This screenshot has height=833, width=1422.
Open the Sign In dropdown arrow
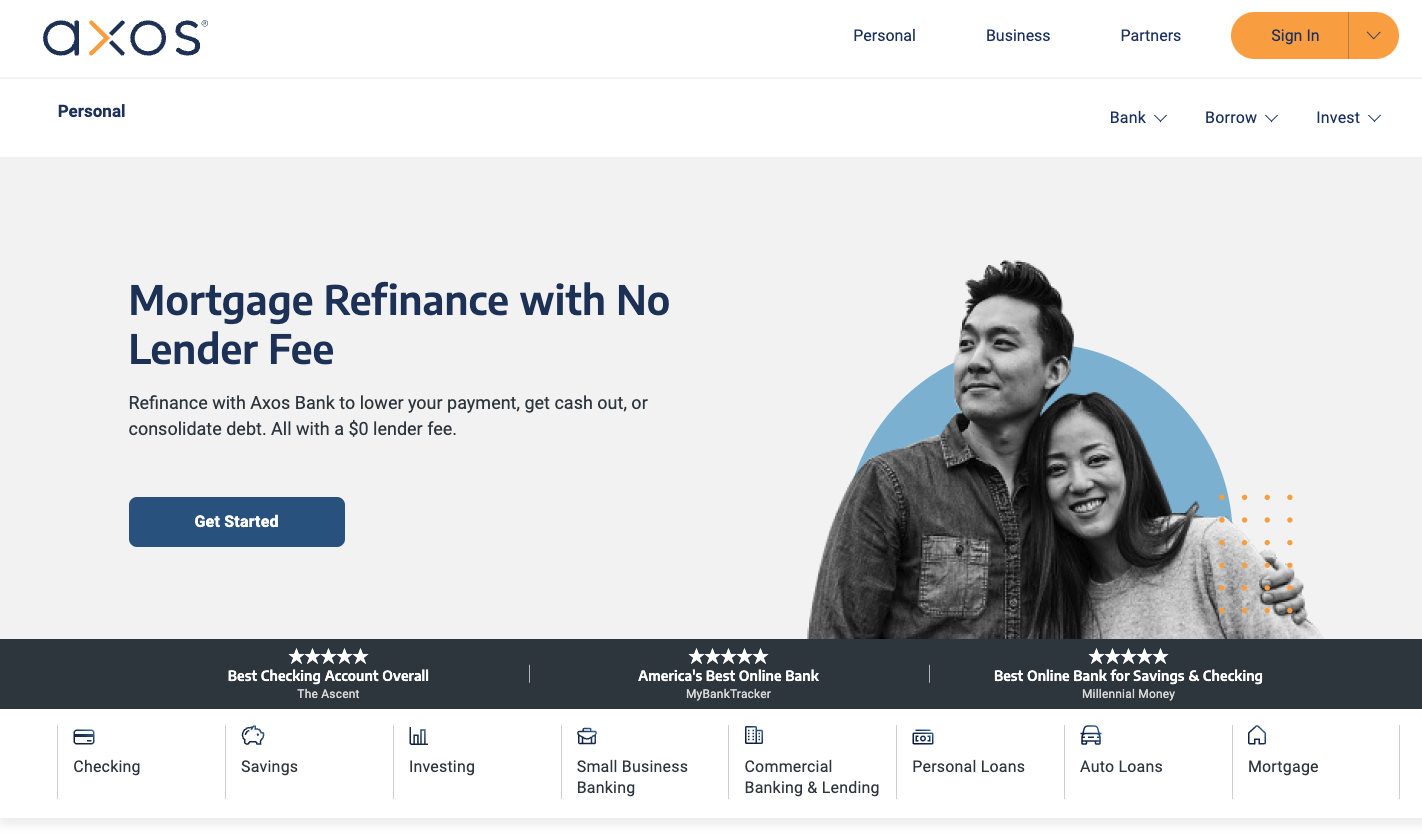tap(1374, 36)
